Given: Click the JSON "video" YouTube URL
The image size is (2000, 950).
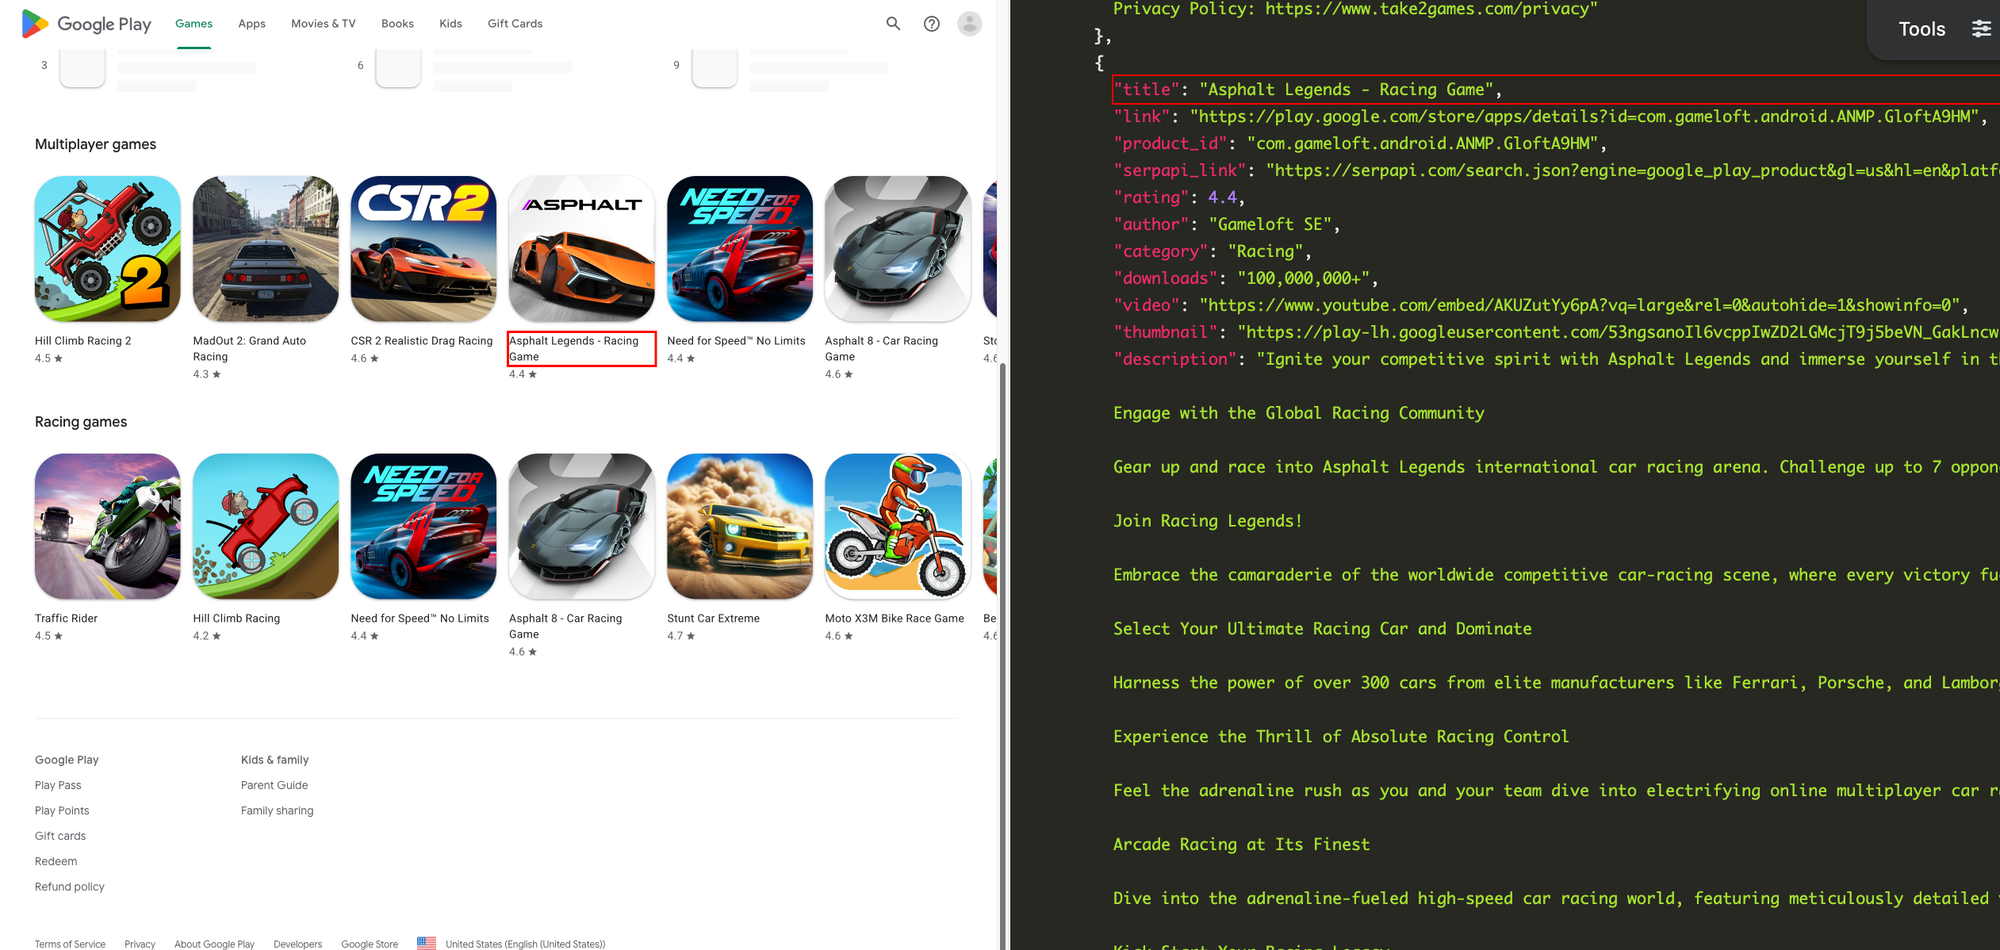Looking at the screenshot, I should tap(1579, 306).
